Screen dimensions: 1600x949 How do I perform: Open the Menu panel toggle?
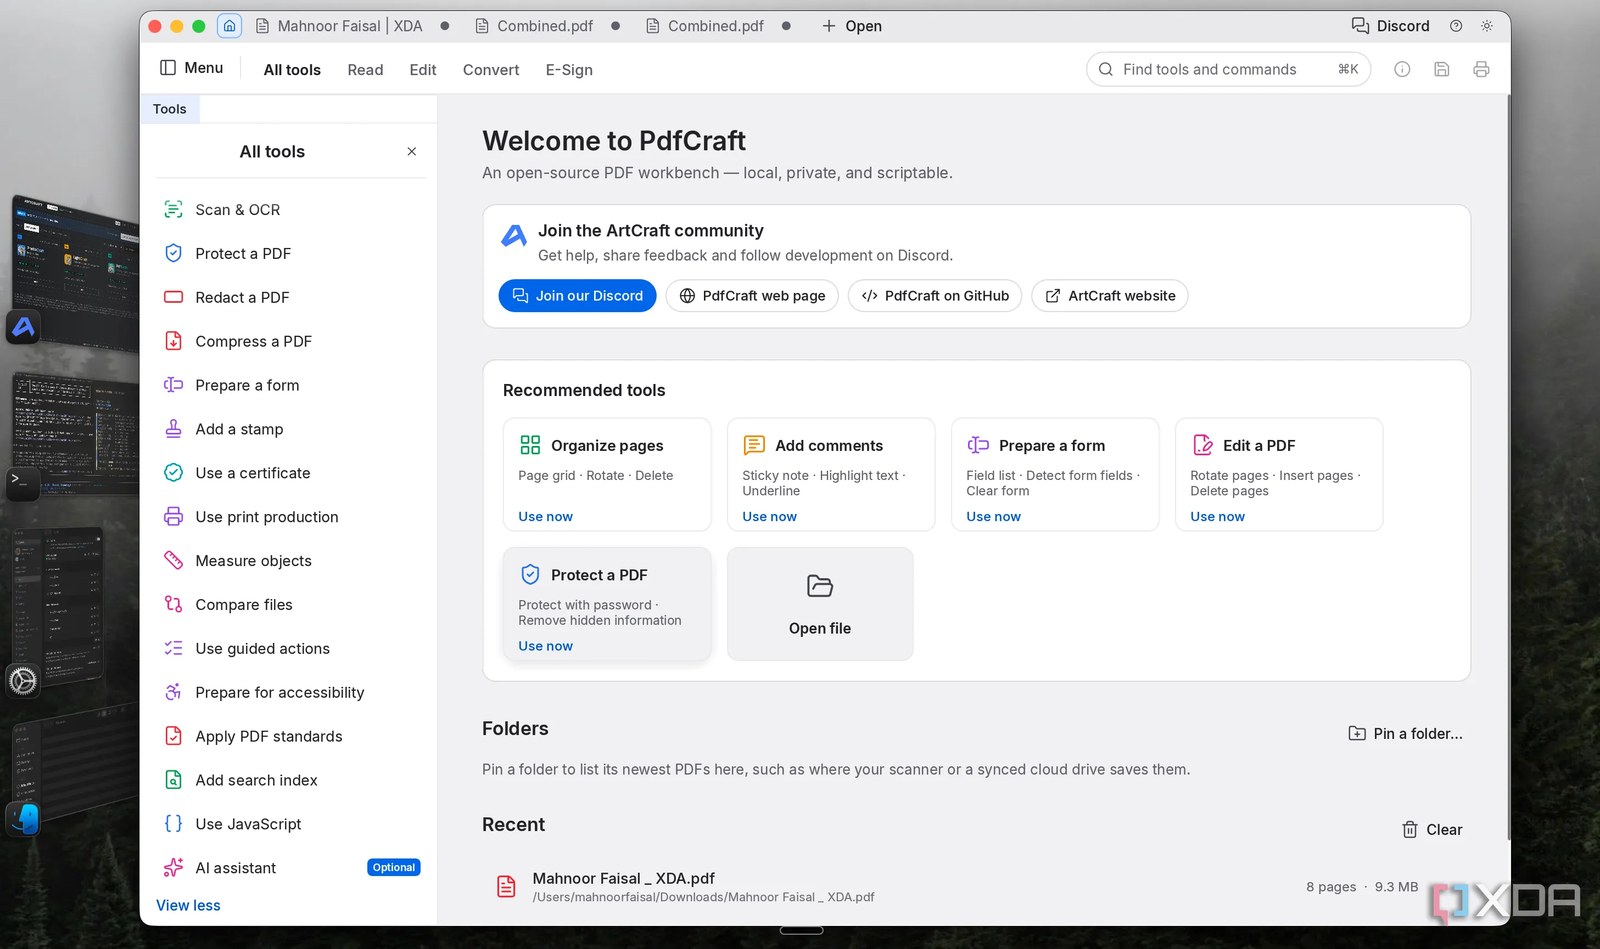pos(191,68)
